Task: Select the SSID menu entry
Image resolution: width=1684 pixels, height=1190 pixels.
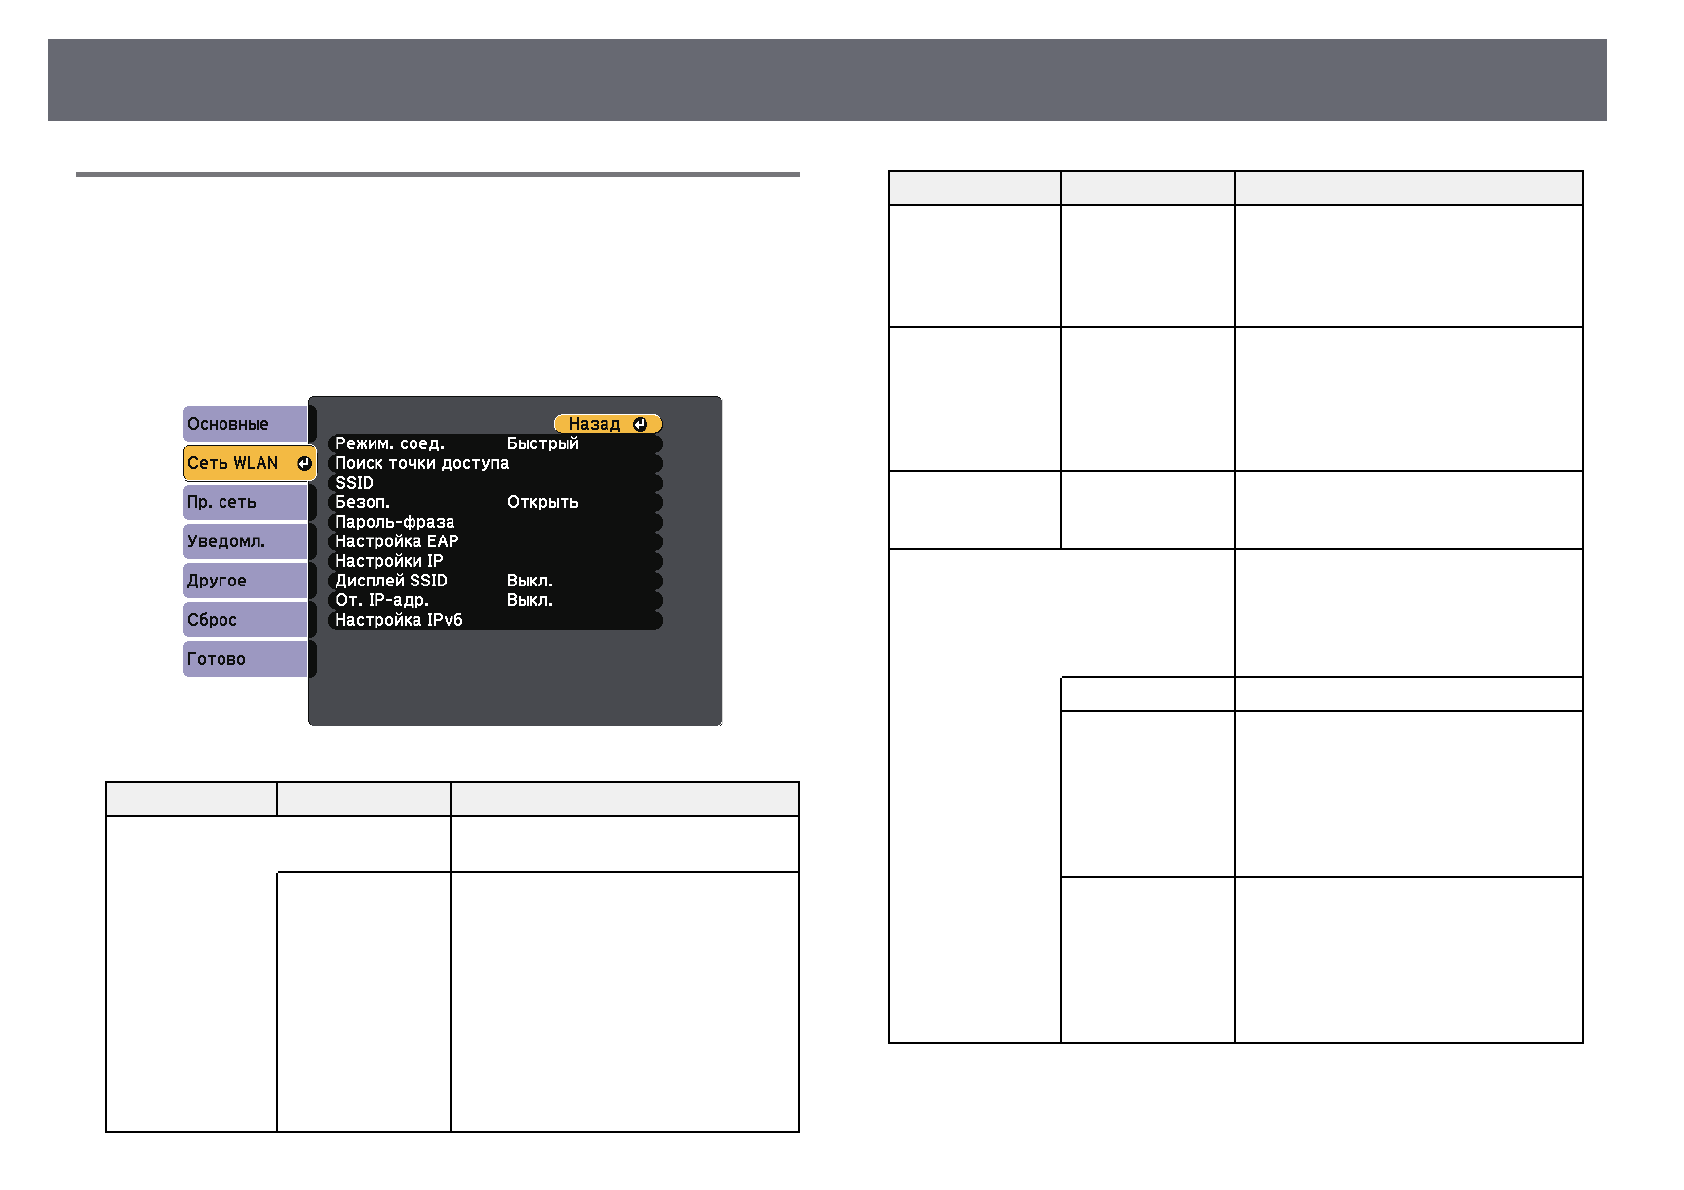Action: (x=354, y=483)
